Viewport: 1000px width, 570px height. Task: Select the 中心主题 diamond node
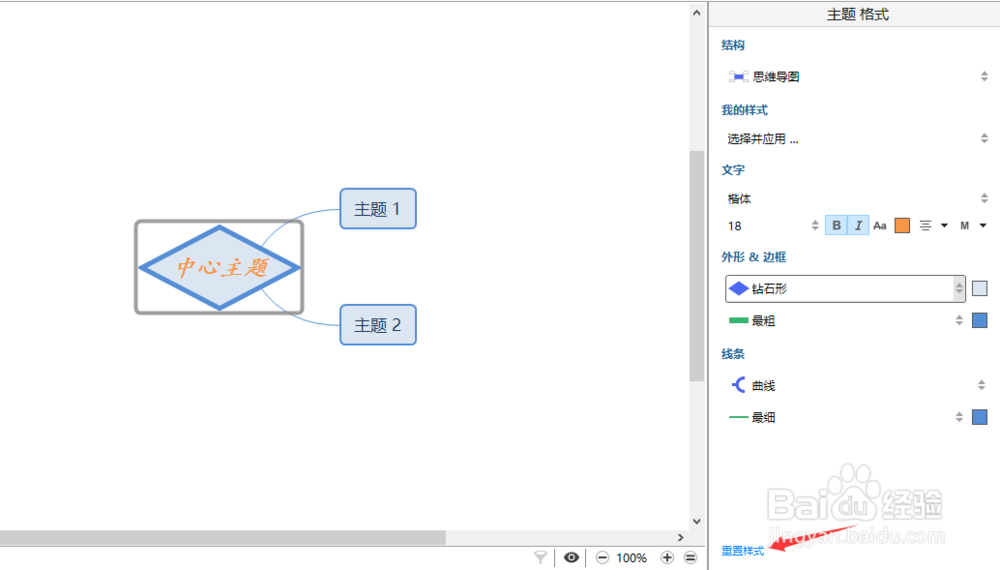tap(219, 267)
